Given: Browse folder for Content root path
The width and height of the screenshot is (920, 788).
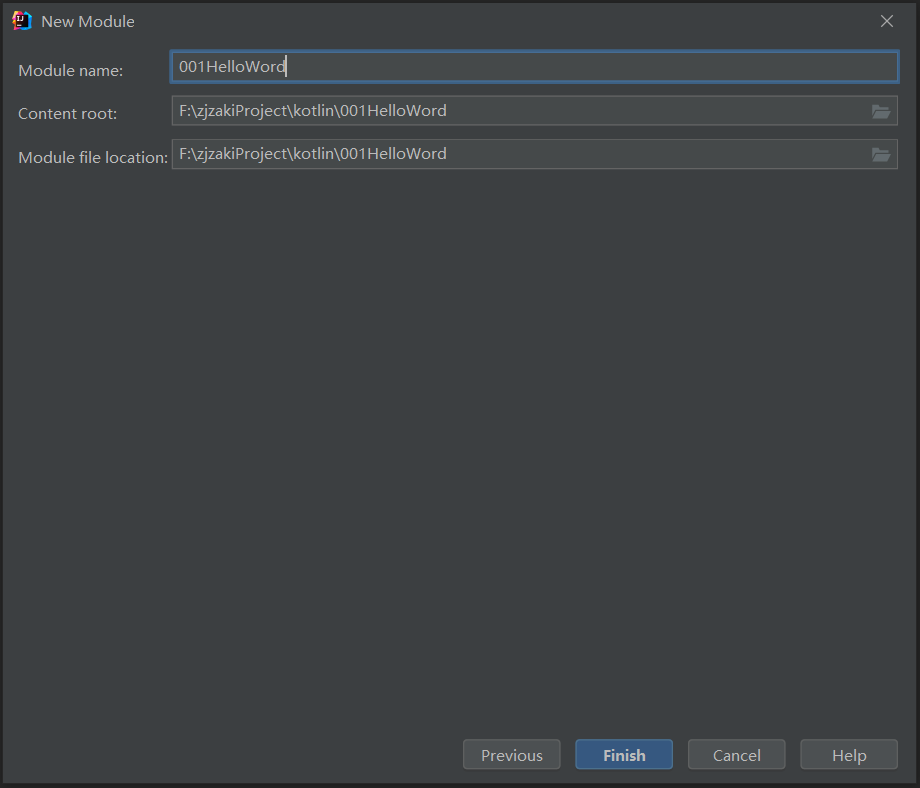Looking at the screenshot, I should tap(881, 111).
